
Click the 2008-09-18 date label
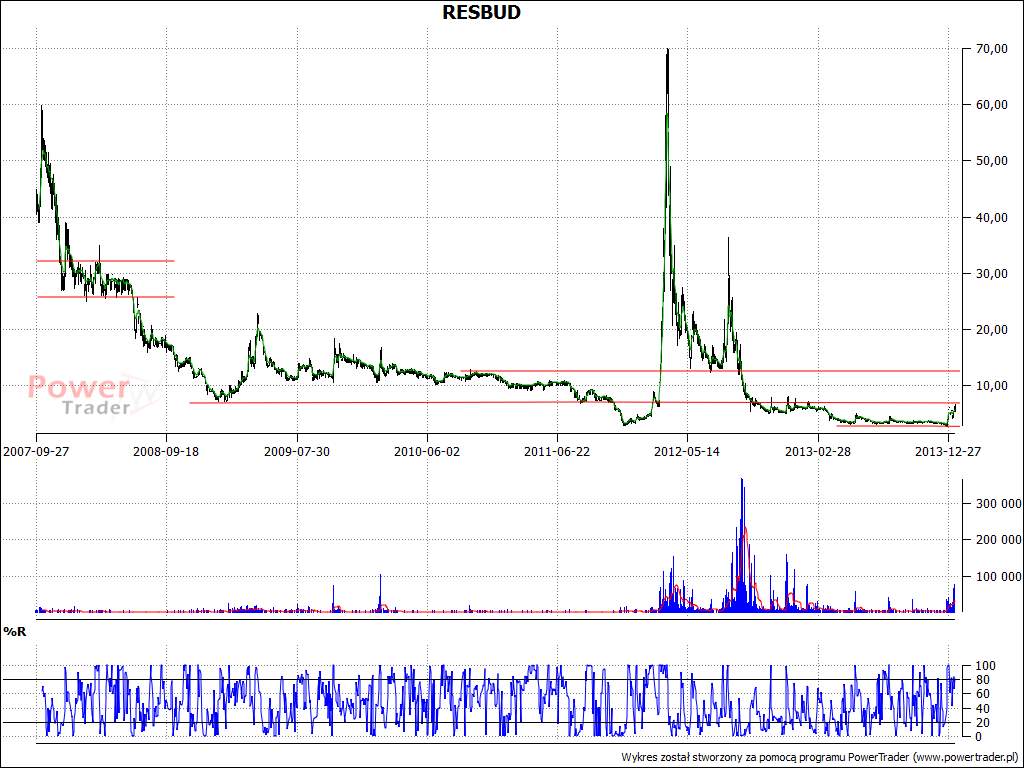click(x=166, y=451)
